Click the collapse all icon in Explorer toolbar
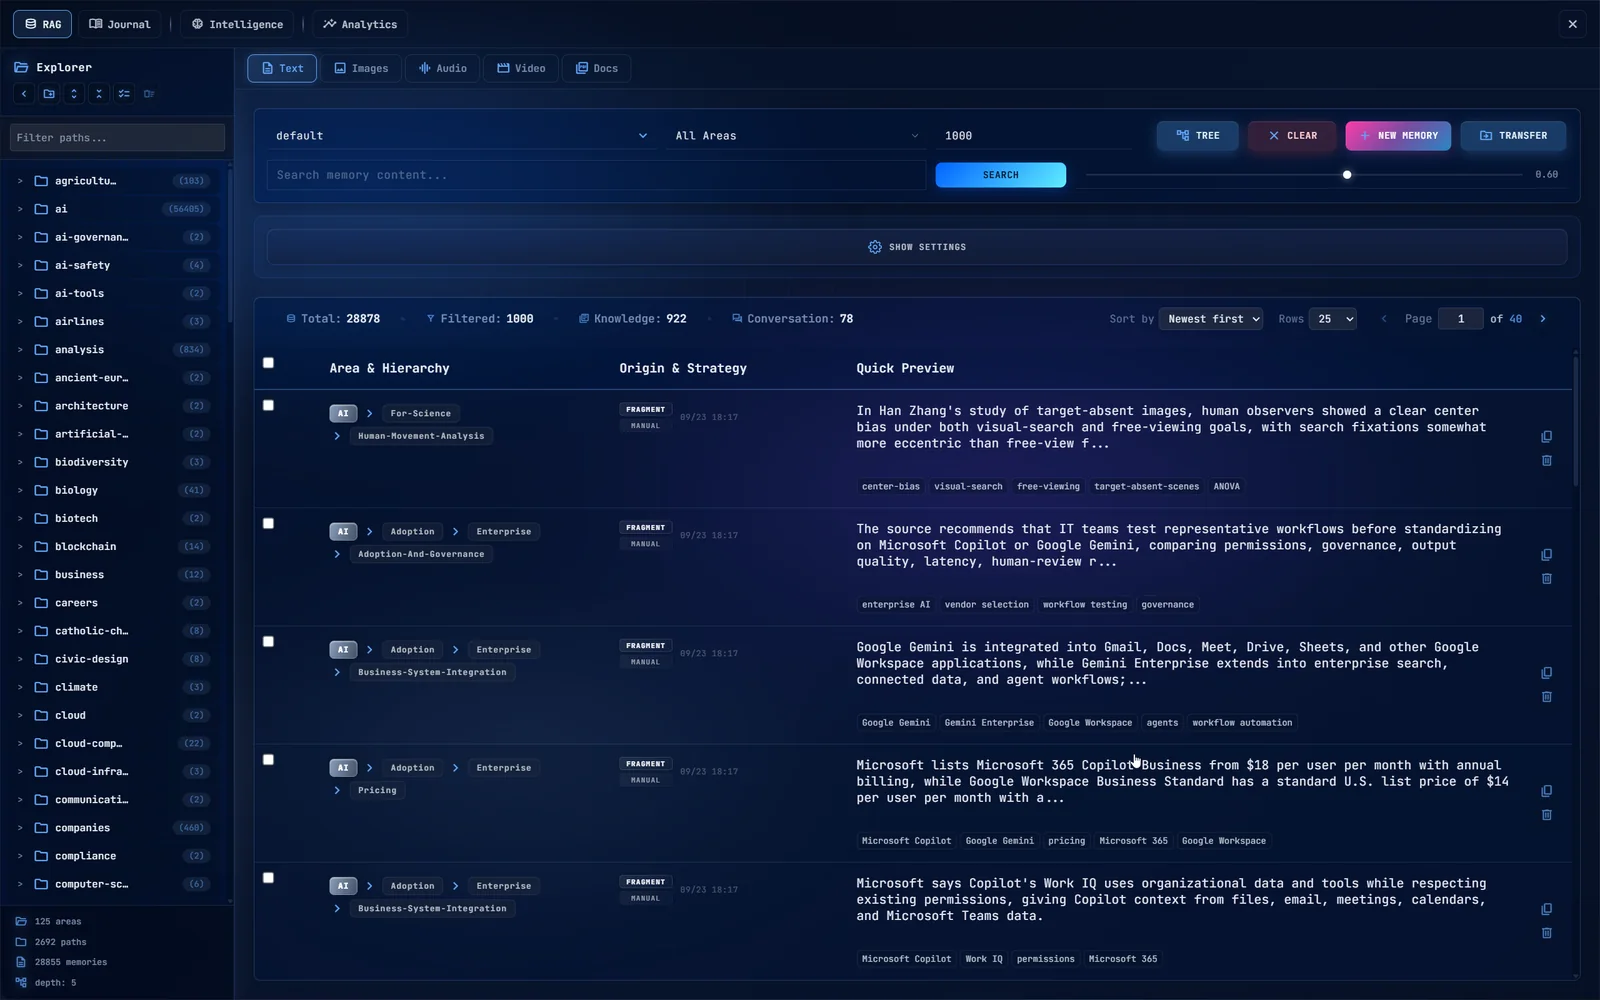1600x1000 pixels. 99,94
